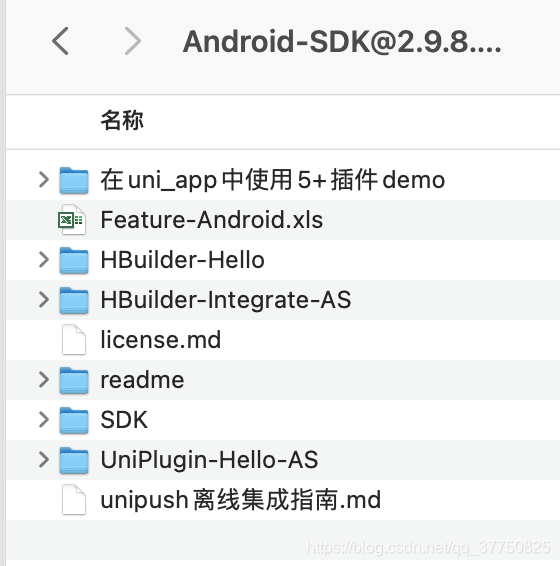Expand the SDK folder chevron
This screenshot has width=560, height=566.
point(44,420)
